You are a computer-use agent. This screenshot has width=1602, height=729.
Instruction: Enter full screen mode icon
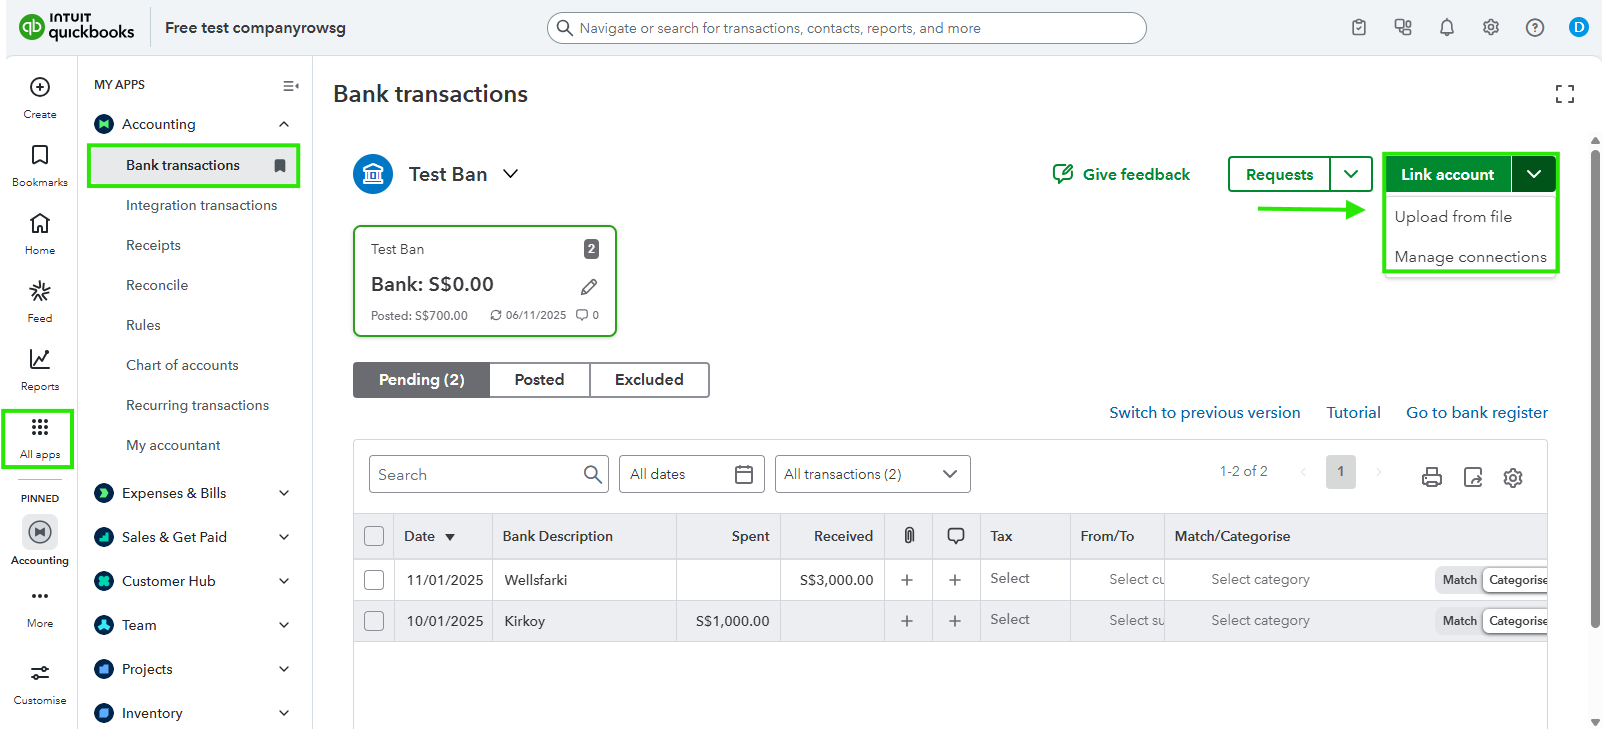tap(1565, 94)
